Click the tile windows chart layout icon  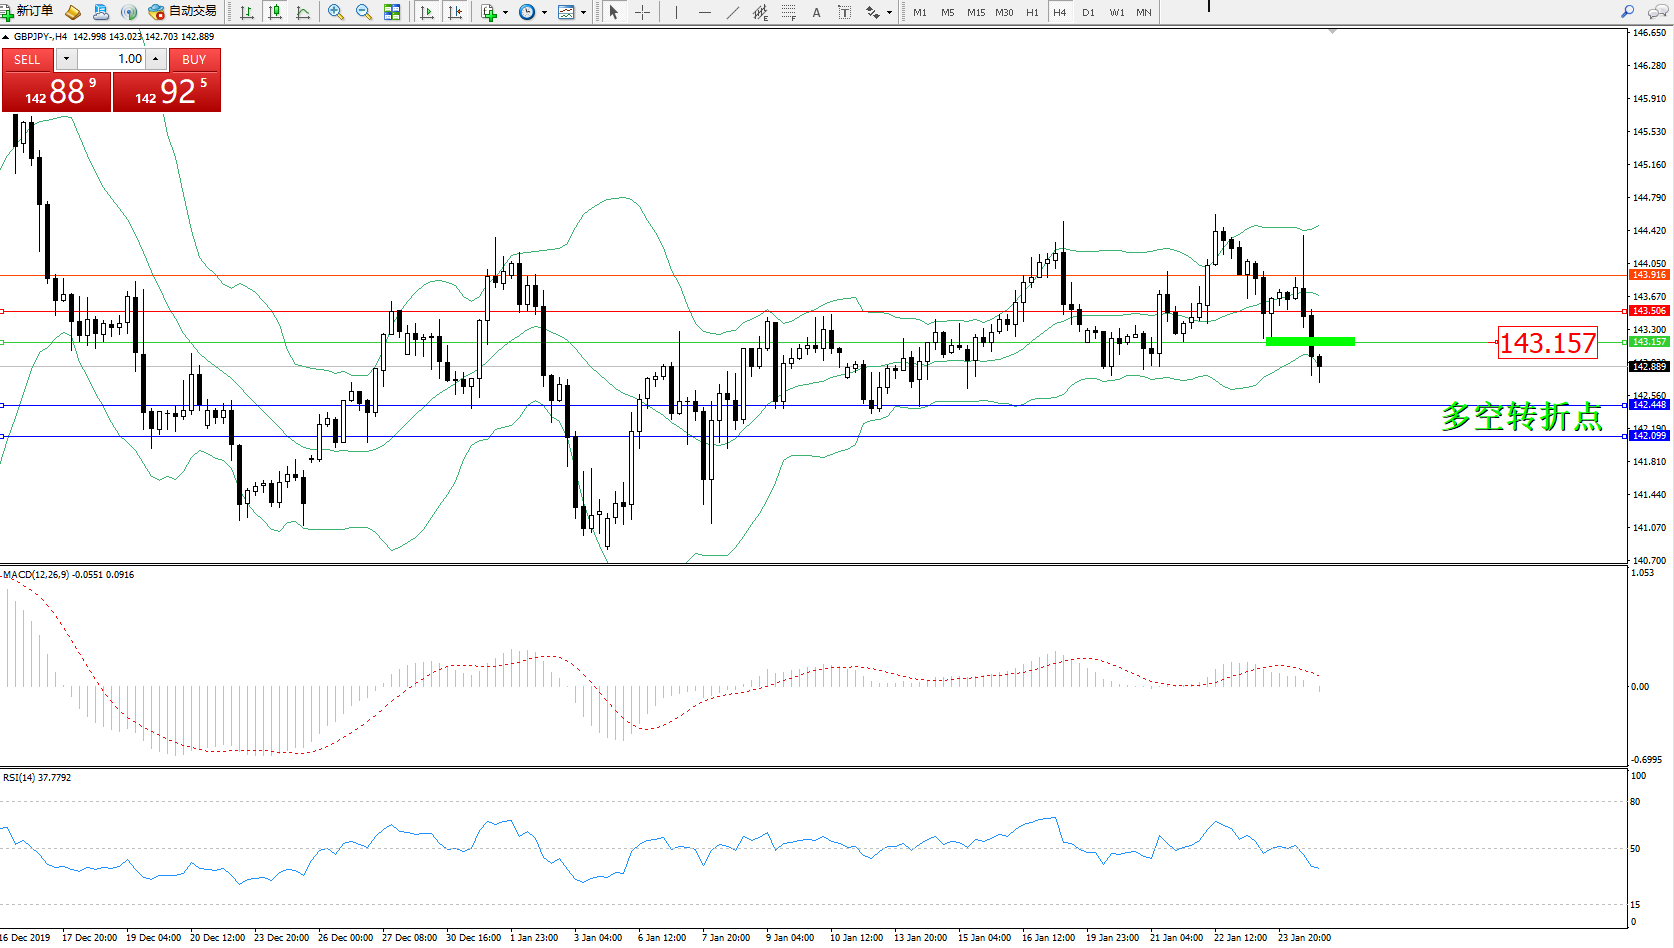coord(392,12)
